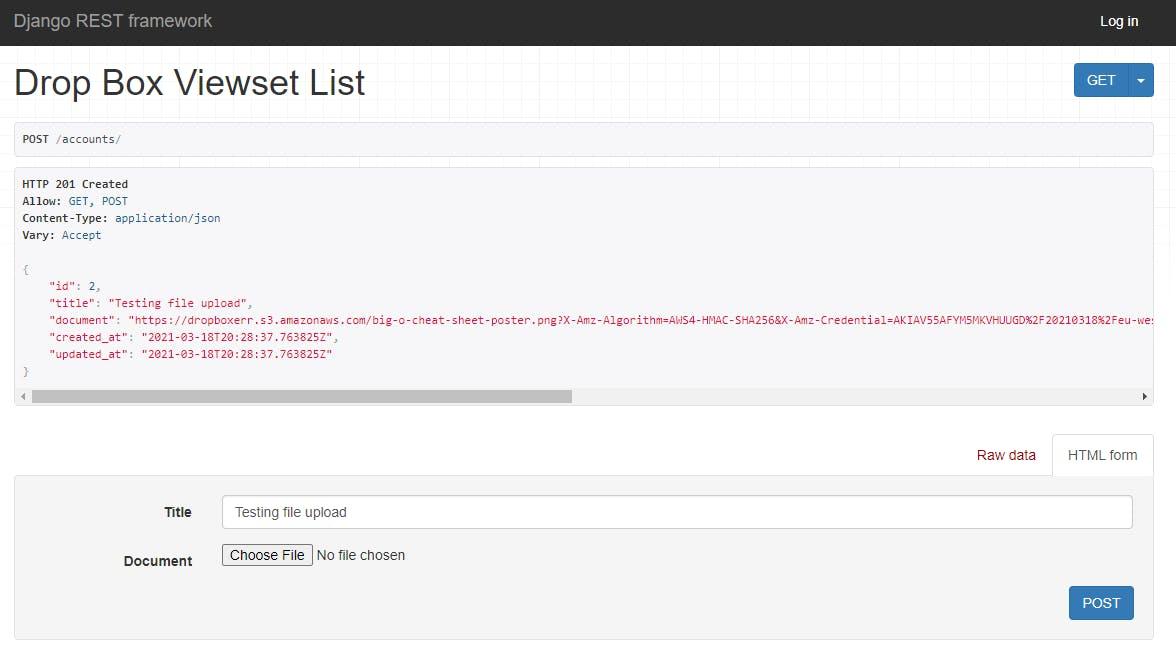The height and width of the screenshot is (645, 1176).
Task: Follow the GET link in the Allow header
Action: click(78, 200)
